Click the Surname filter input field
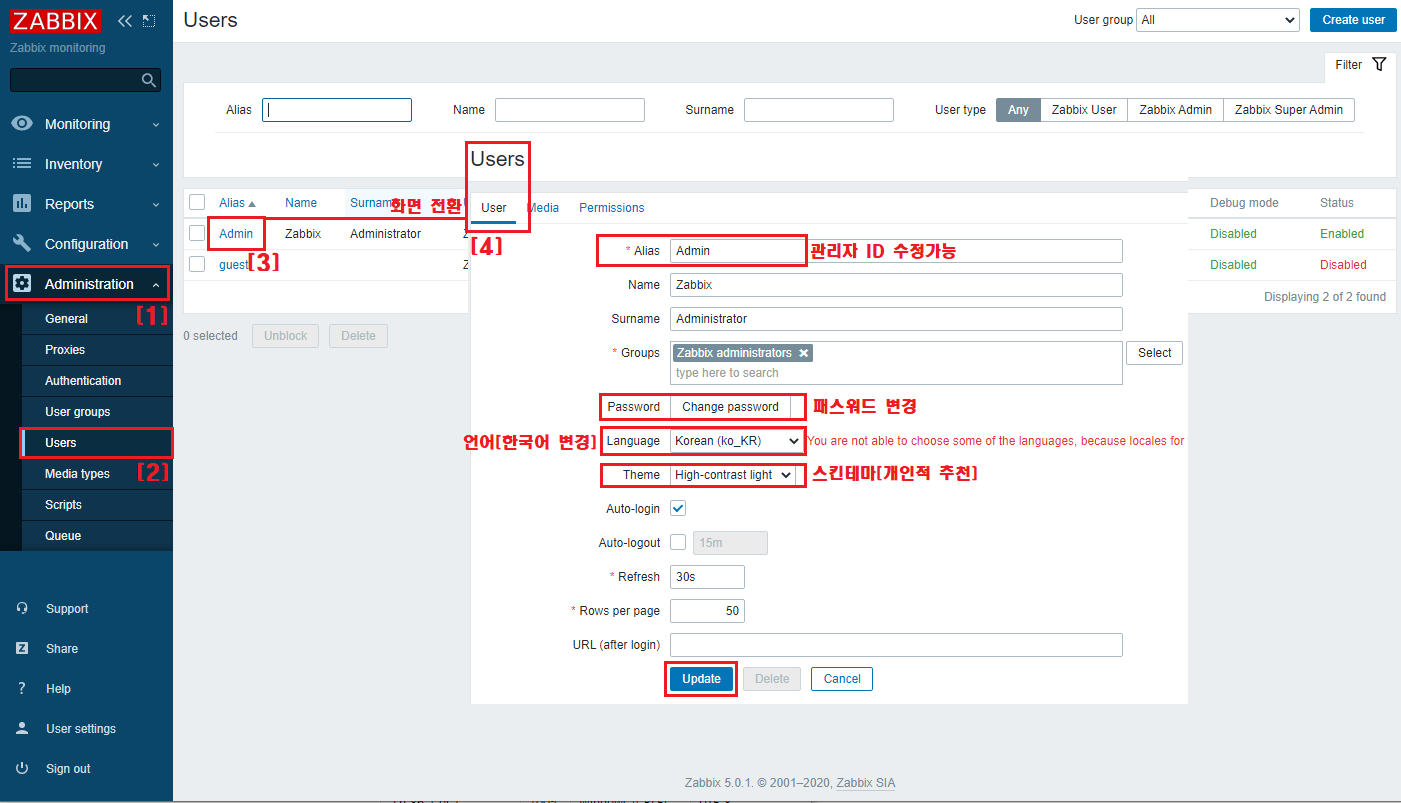This screenshot has width=1401, height=803. (x=819, y=110)
